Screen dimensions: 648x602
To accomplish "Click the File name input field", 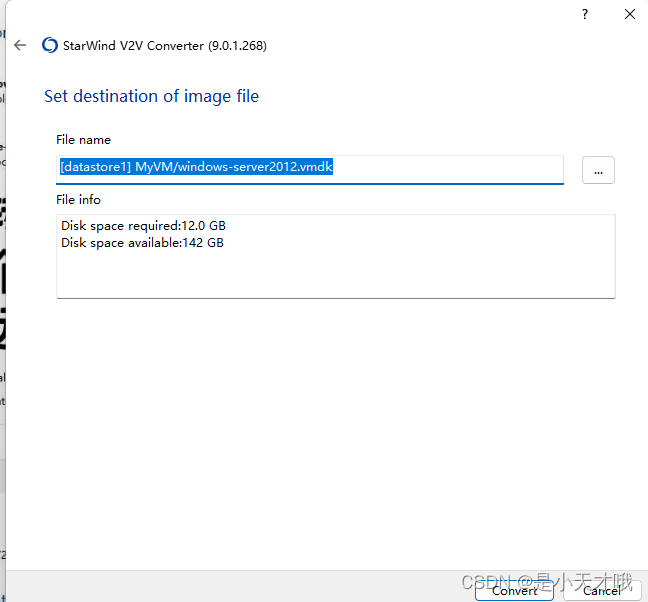I will [x=310, y=170].
